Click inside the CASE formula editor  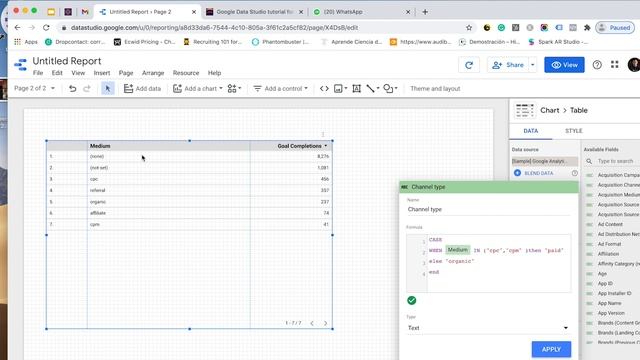click(499, 263)
